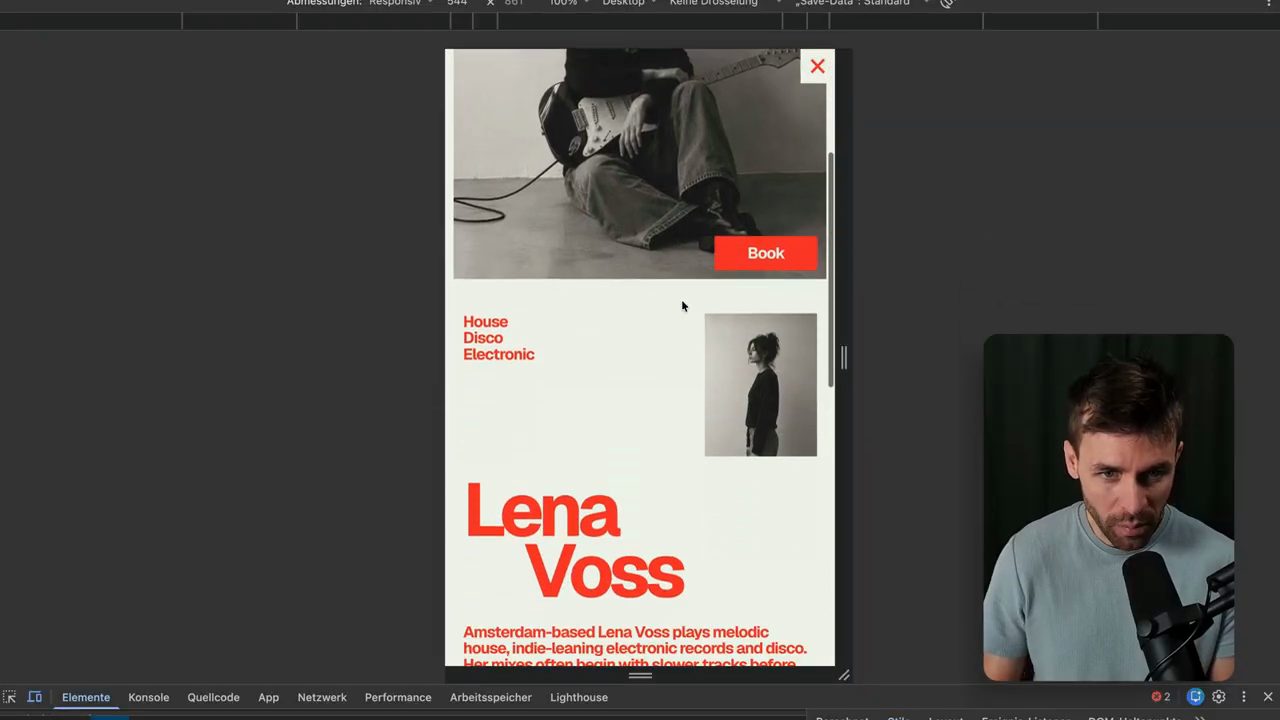Switch to the App tab

(268, 697)
